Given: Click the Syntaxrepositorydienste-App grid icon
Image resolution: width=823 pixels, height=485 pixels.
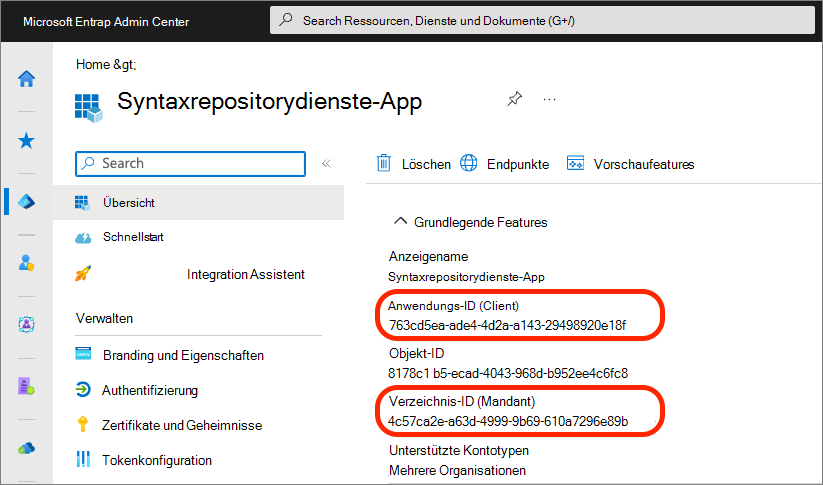Looking at the screenshot, I should coord(88,108).
